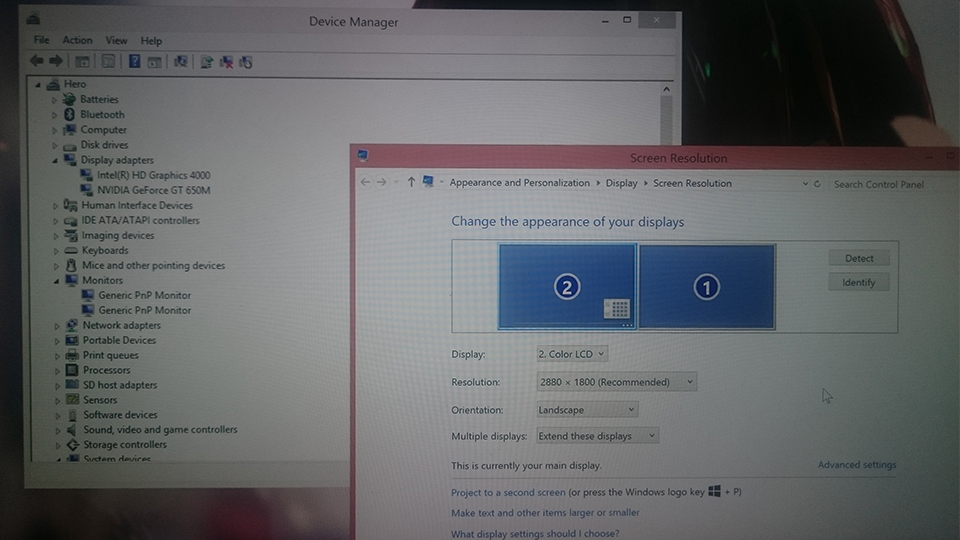Expand the Human Interface Devices node

(55, 206)
